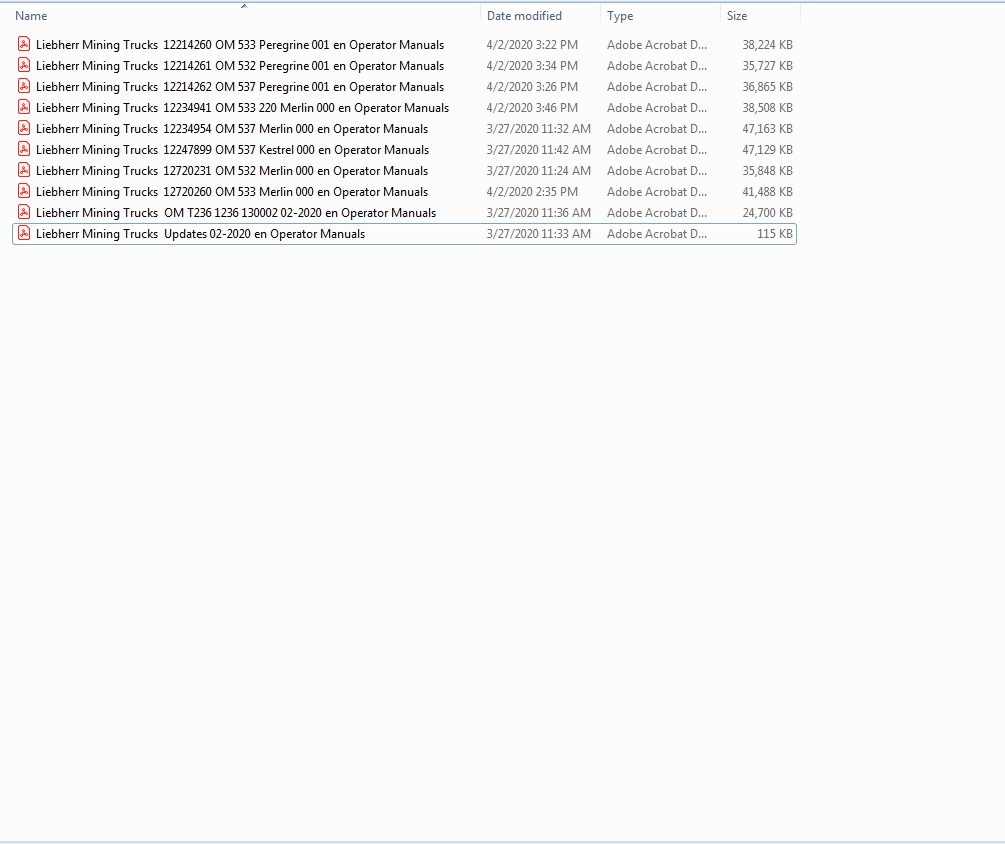This screenshot has width=1005, height=844.
Task: Sort files by the Type column header
Action: 620,16
